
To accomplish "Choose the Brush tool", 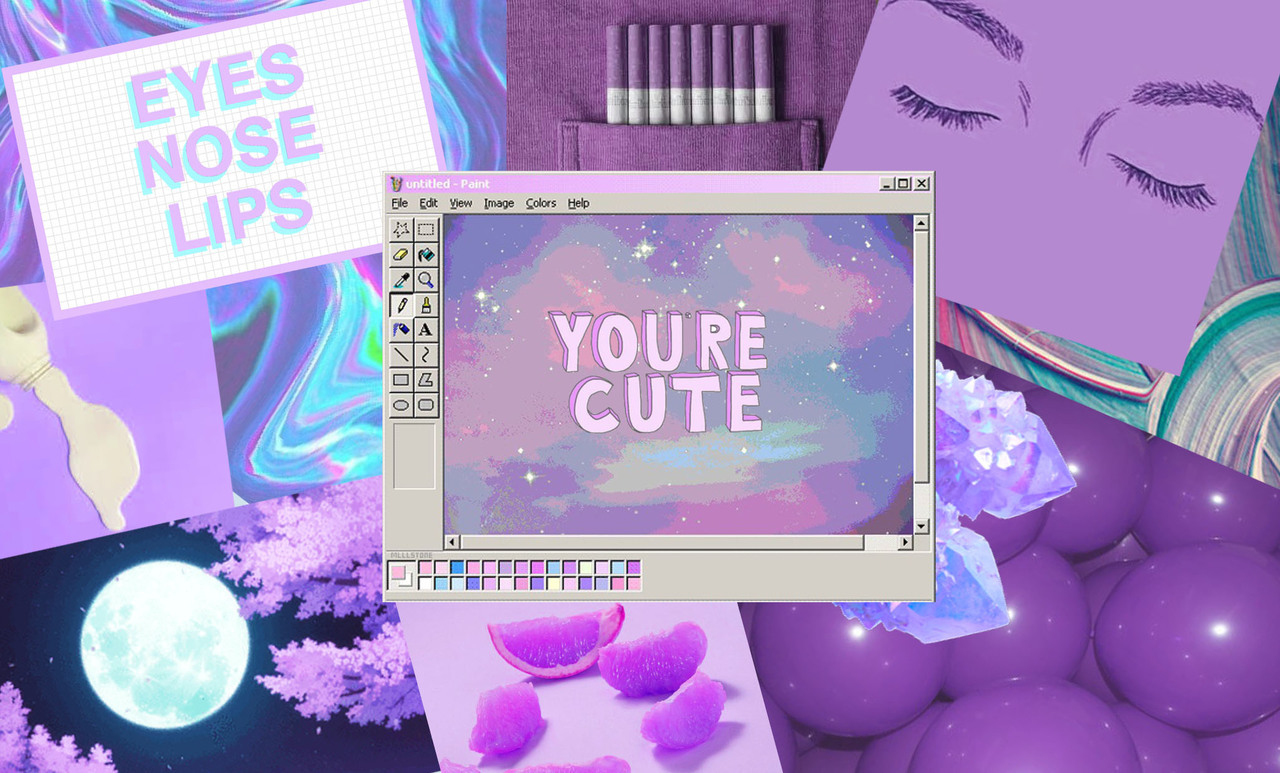I will tap(426, 304).
